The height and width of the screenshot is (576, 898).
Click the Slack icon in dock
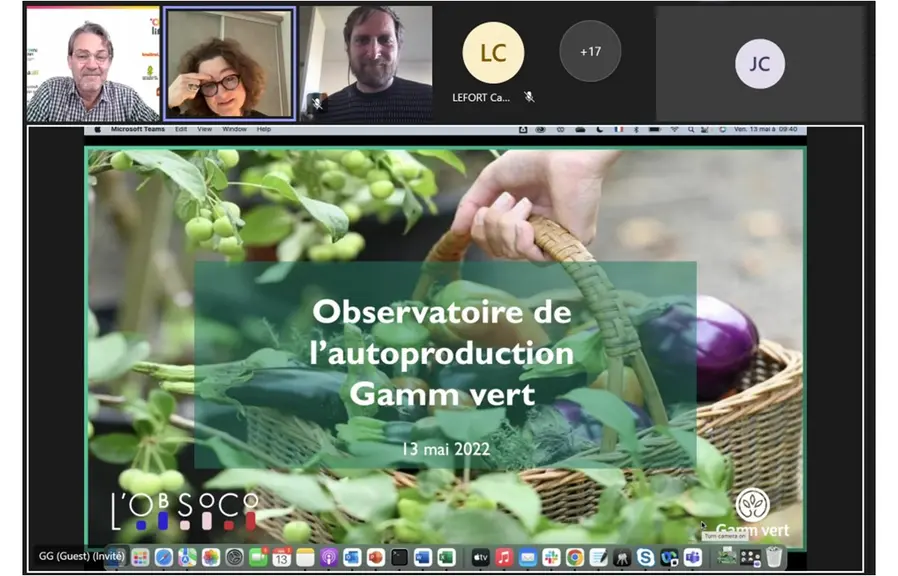pyautogui.click(x=551, y=557)
